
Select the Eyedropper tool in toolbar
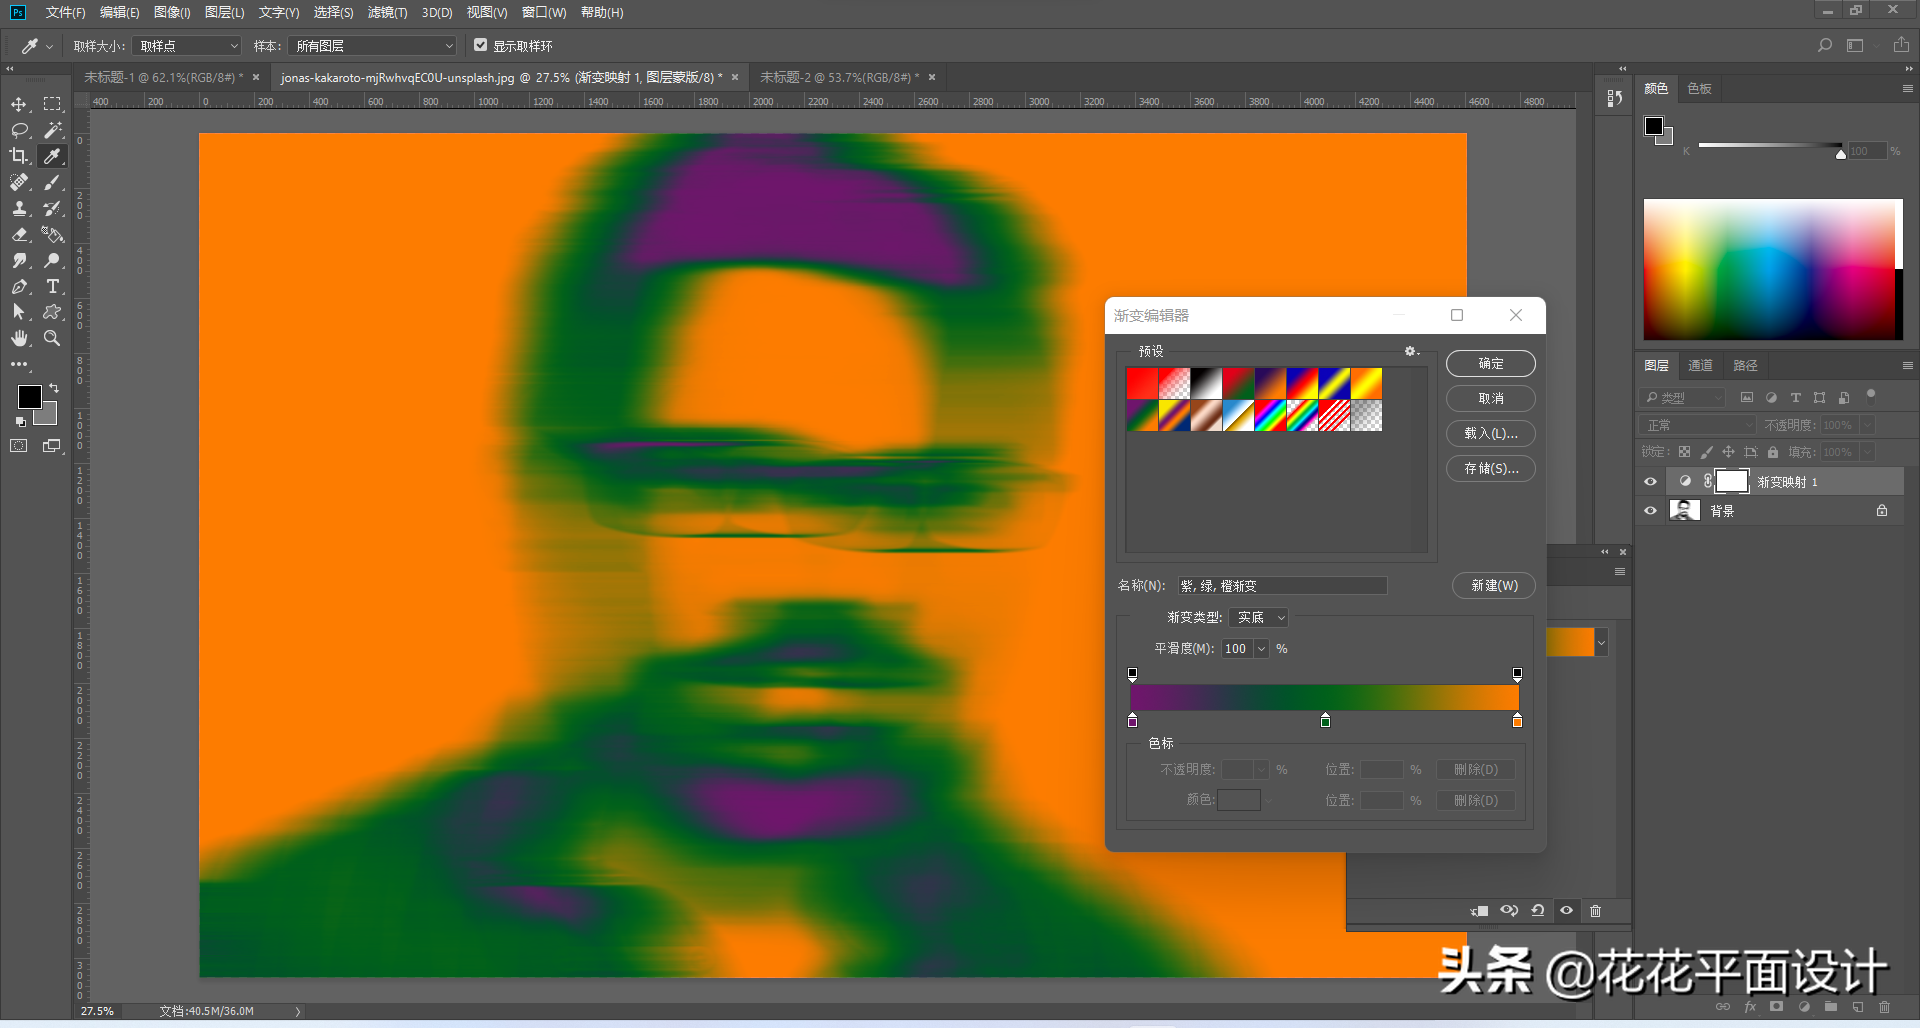[x=52, y=156]
